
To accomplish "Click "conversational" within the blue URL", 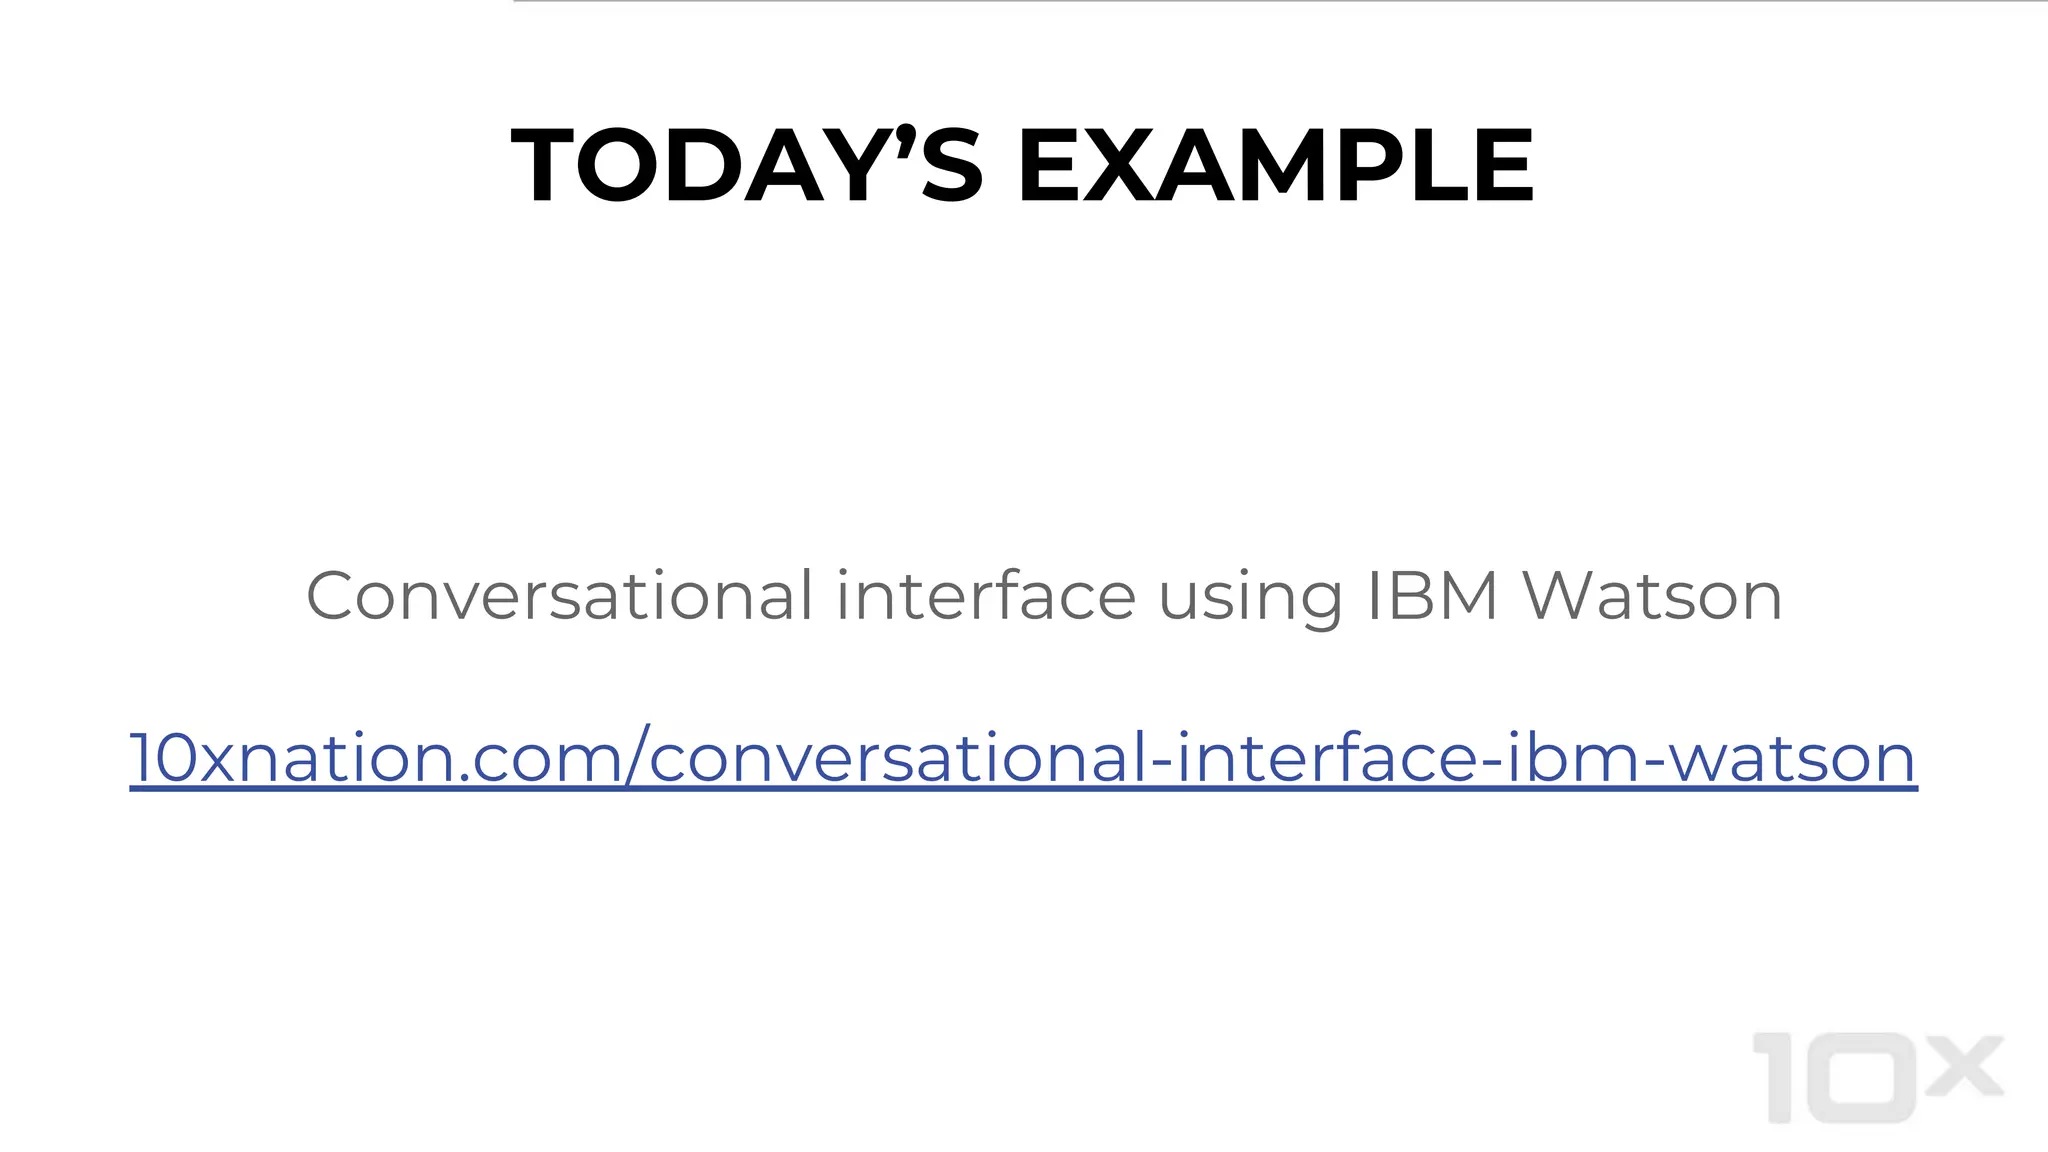I will click(x=898, y=758).
